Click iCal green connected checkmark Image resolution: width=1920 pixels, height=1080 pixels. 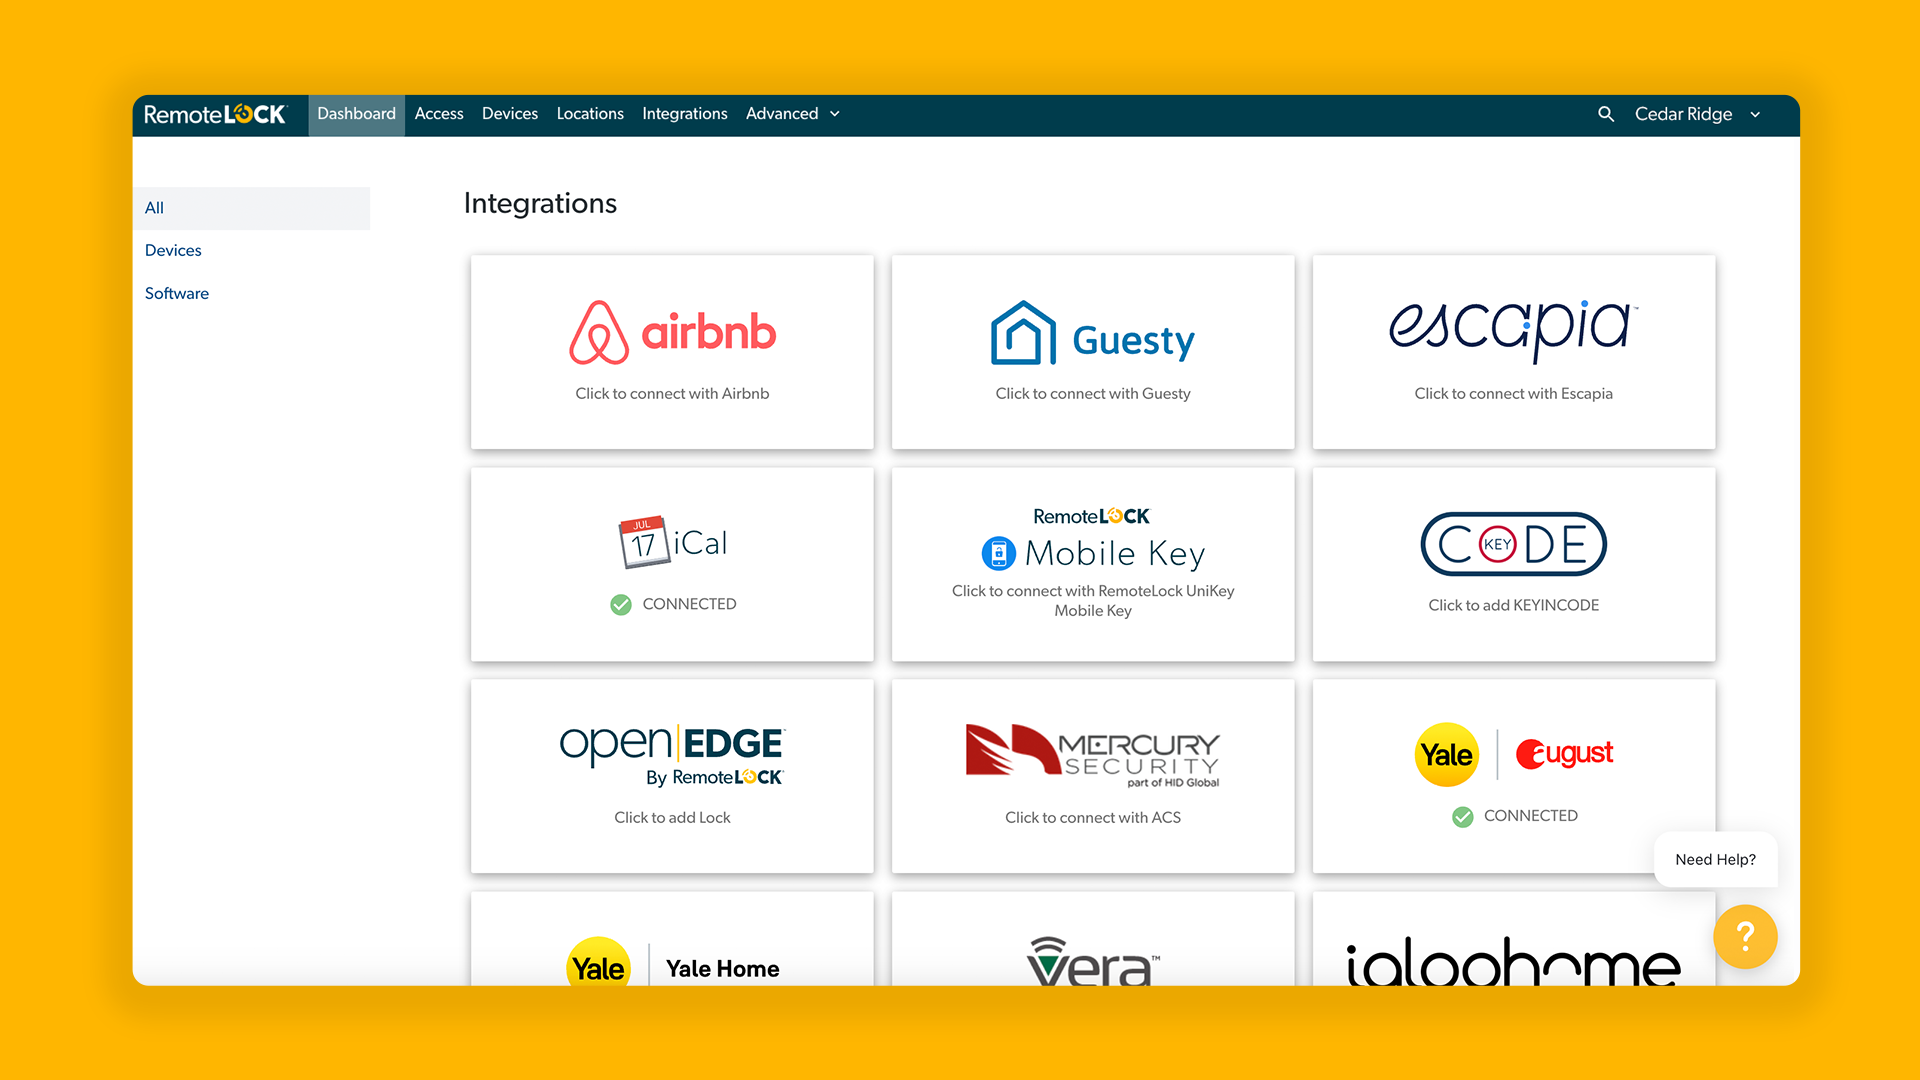coord(621,604)
